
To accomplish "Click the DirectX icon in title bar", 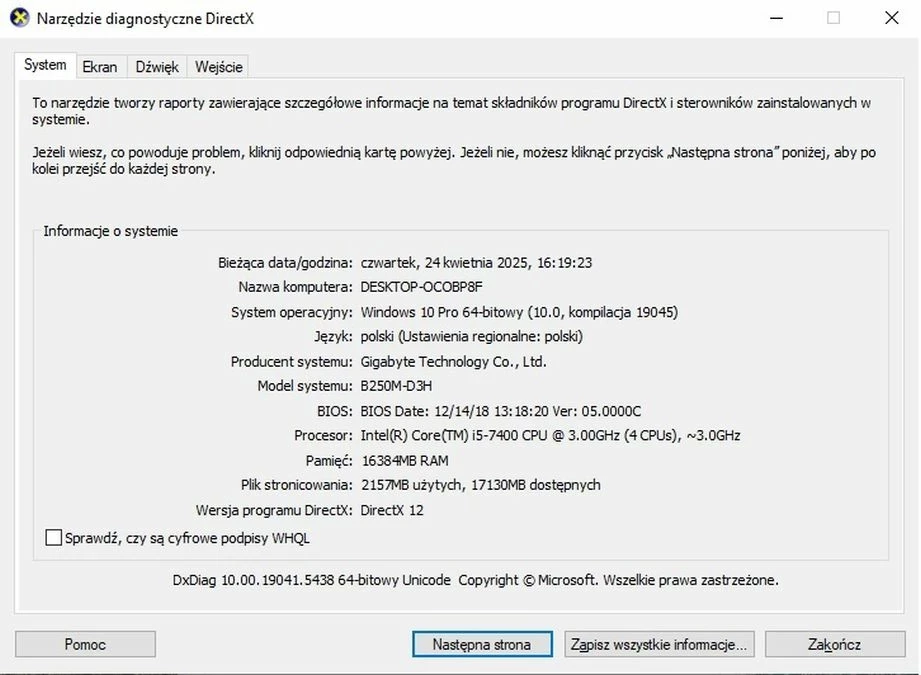I will coord(19,18).
